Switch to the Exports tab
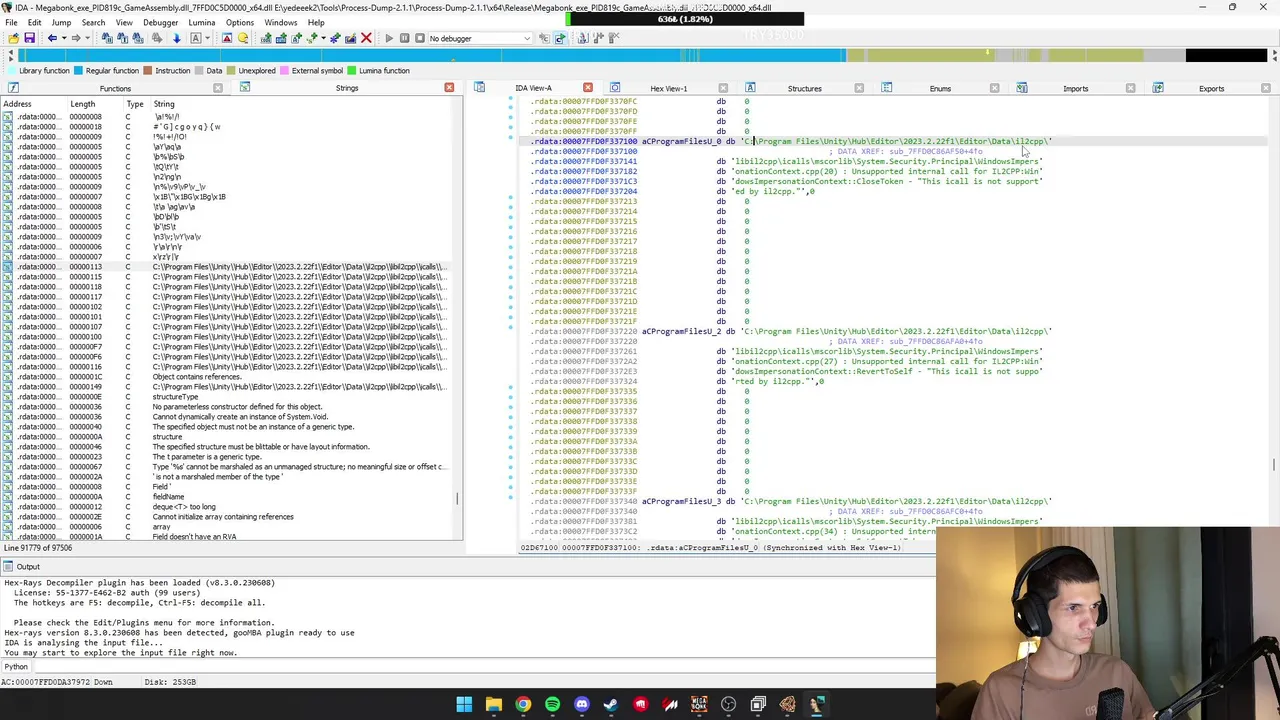This screenshot has height=720, width=1280. pos(1211,88)
